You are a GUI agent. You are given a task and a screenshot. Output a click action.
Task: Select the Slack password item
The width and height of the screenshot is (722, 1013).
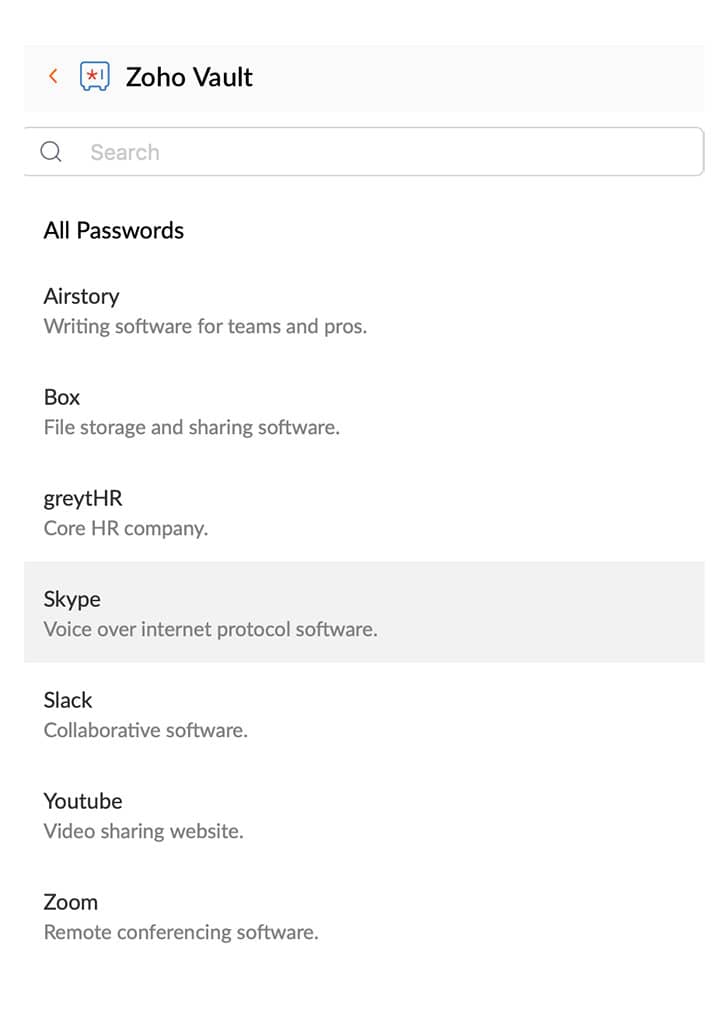[x=68, y=700]
